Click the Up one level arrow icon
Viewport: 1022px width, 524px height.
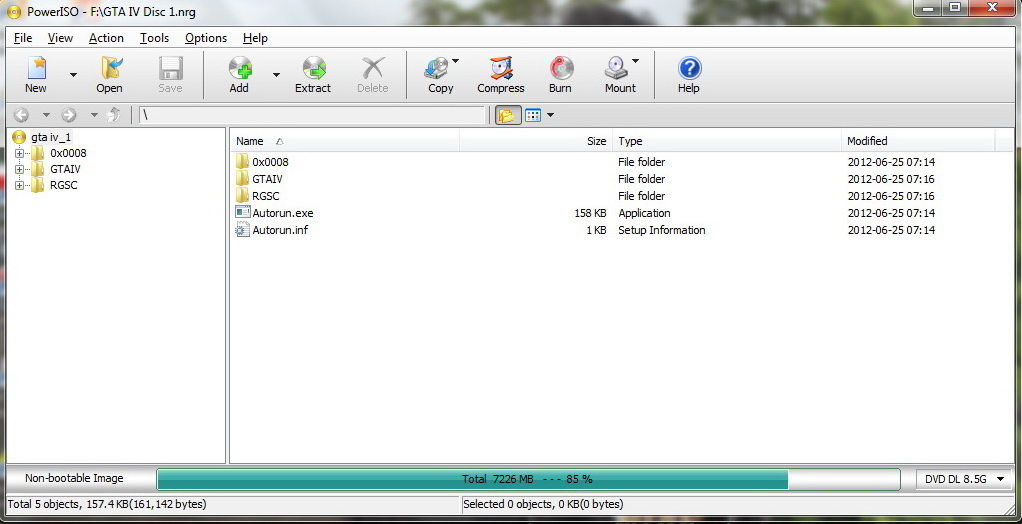pos(113,115)
